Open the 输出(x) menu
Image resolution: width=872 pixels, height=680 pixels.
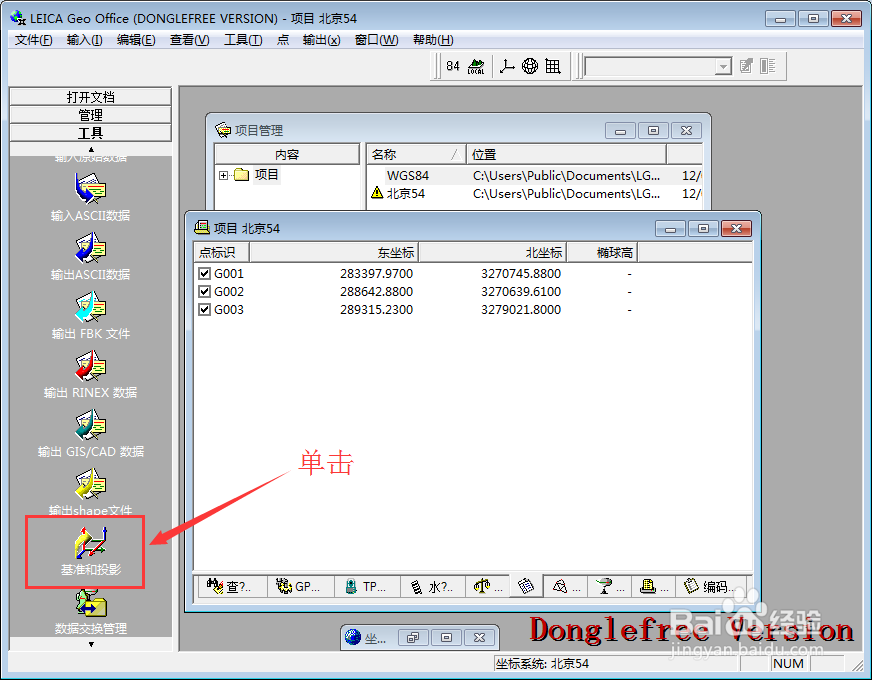point(321,40)
